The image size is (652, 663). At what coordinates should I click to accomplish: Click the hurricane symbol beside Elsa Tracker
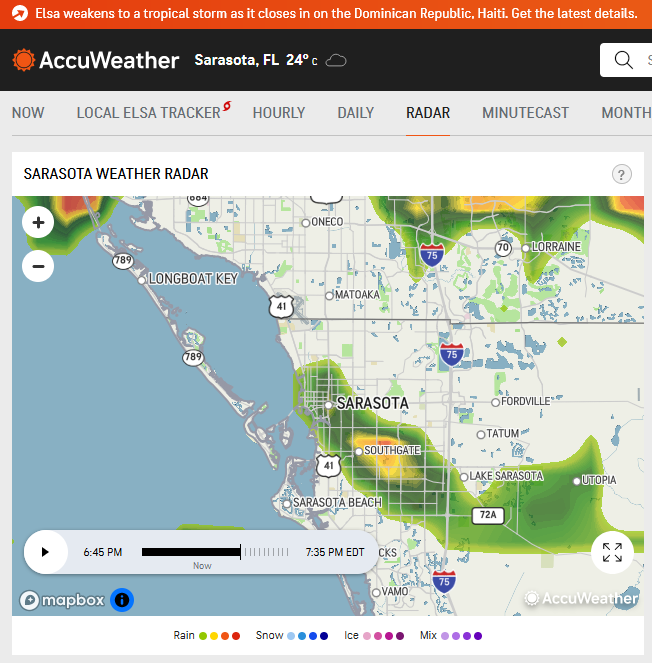click(227, 106)
